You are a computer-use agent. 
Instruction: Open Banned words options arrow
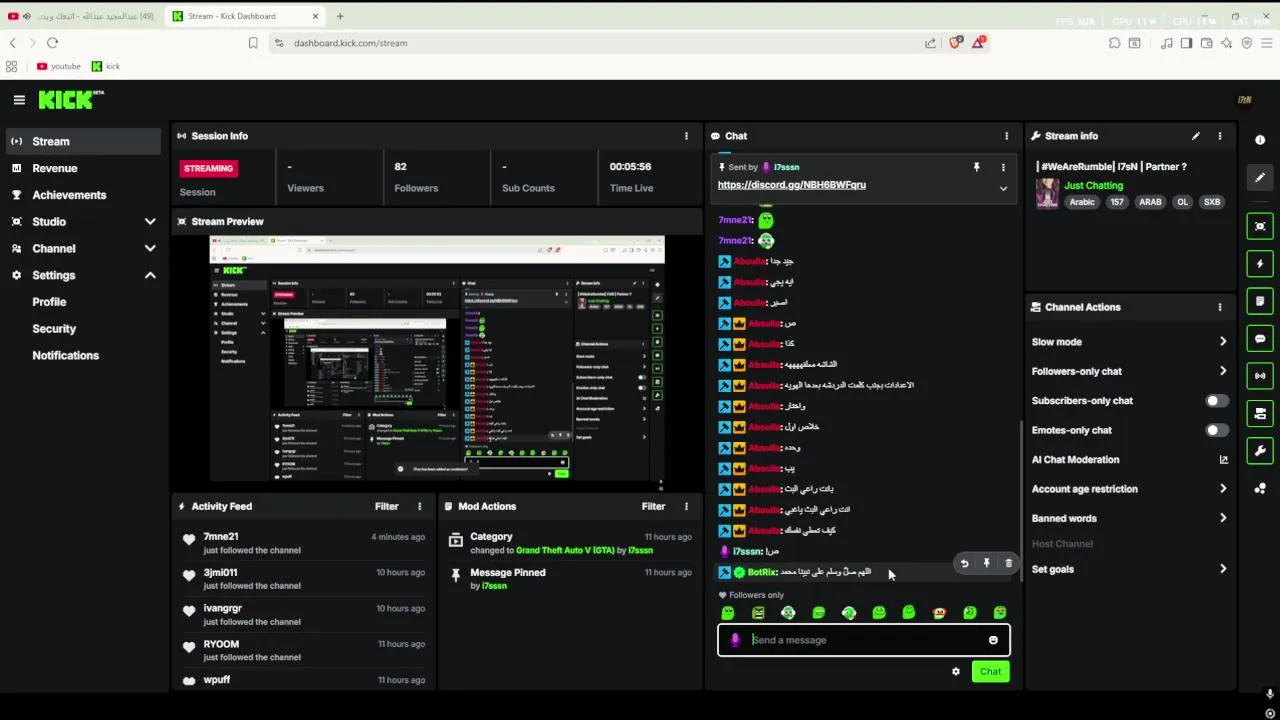(x=1222, y=518)
